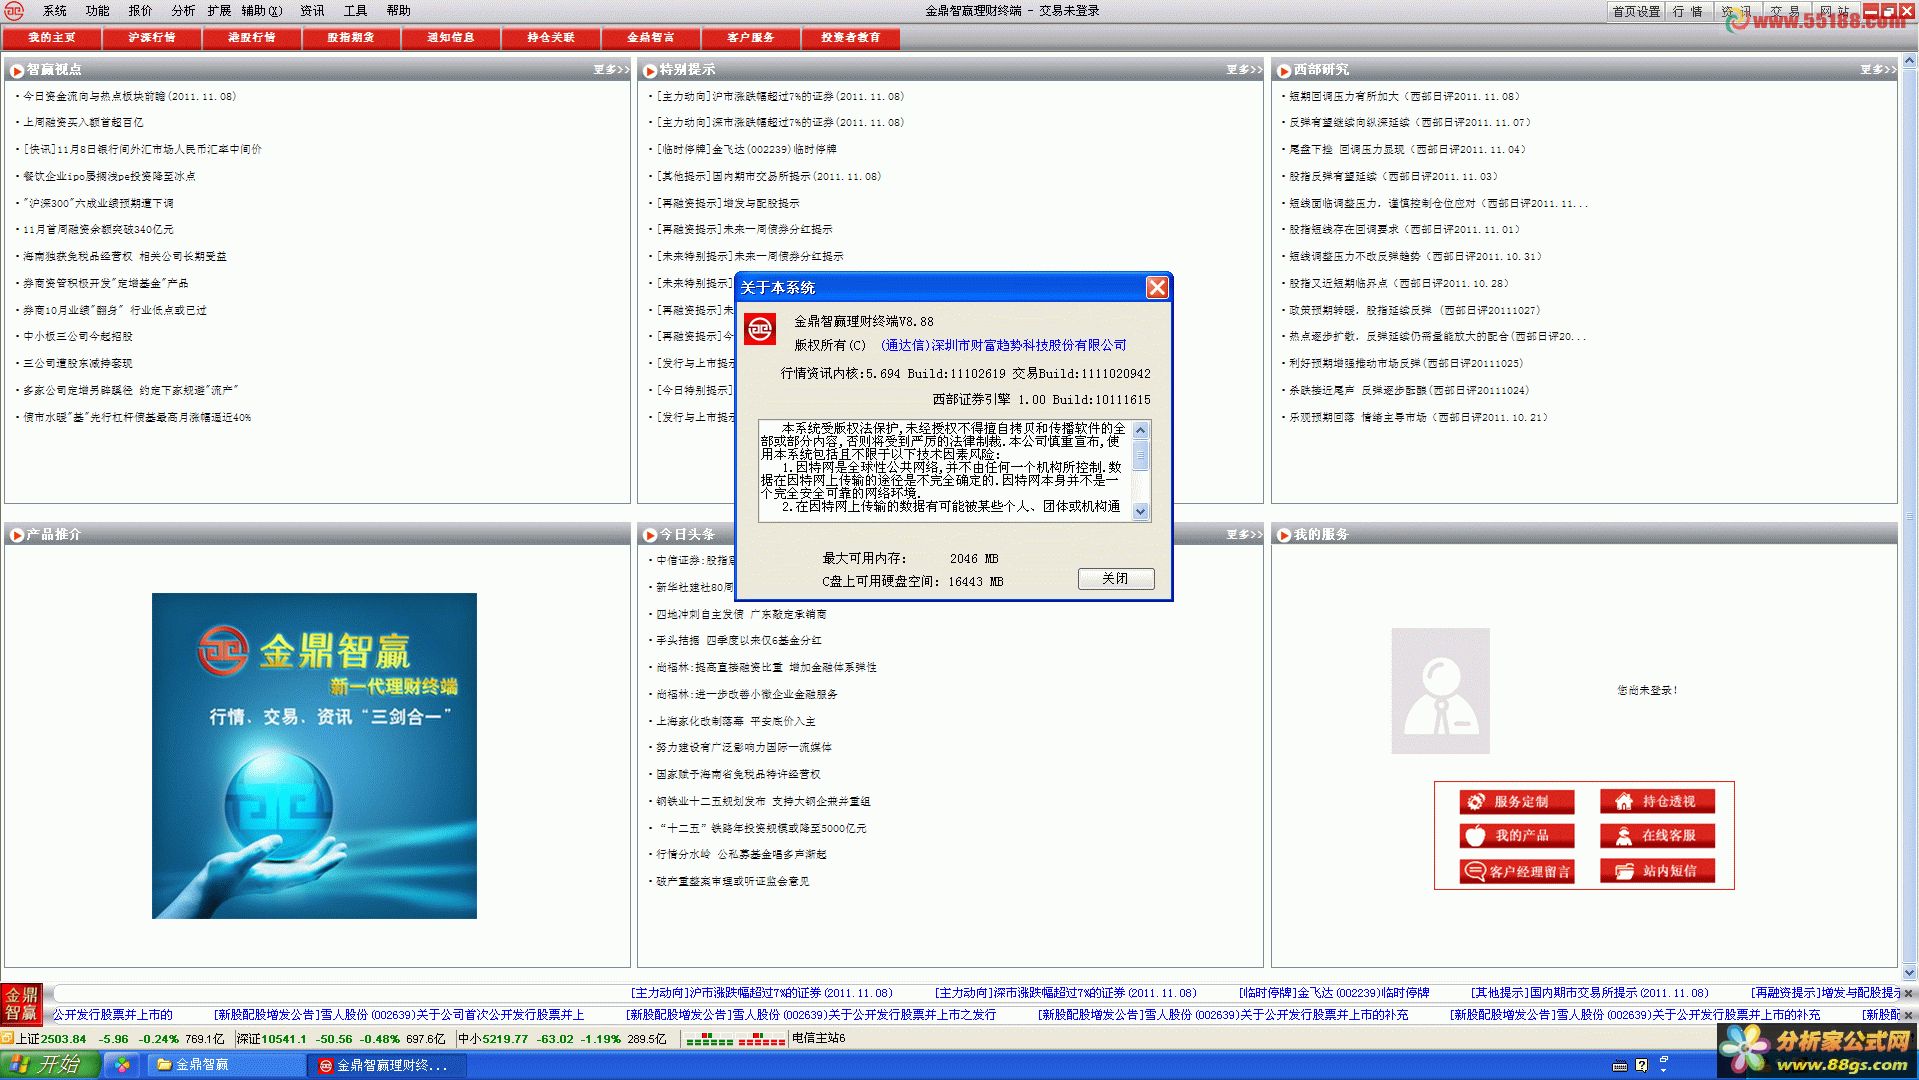Open the 扩展 menu
This screenshot has width=1919, height=1080.
219,11
